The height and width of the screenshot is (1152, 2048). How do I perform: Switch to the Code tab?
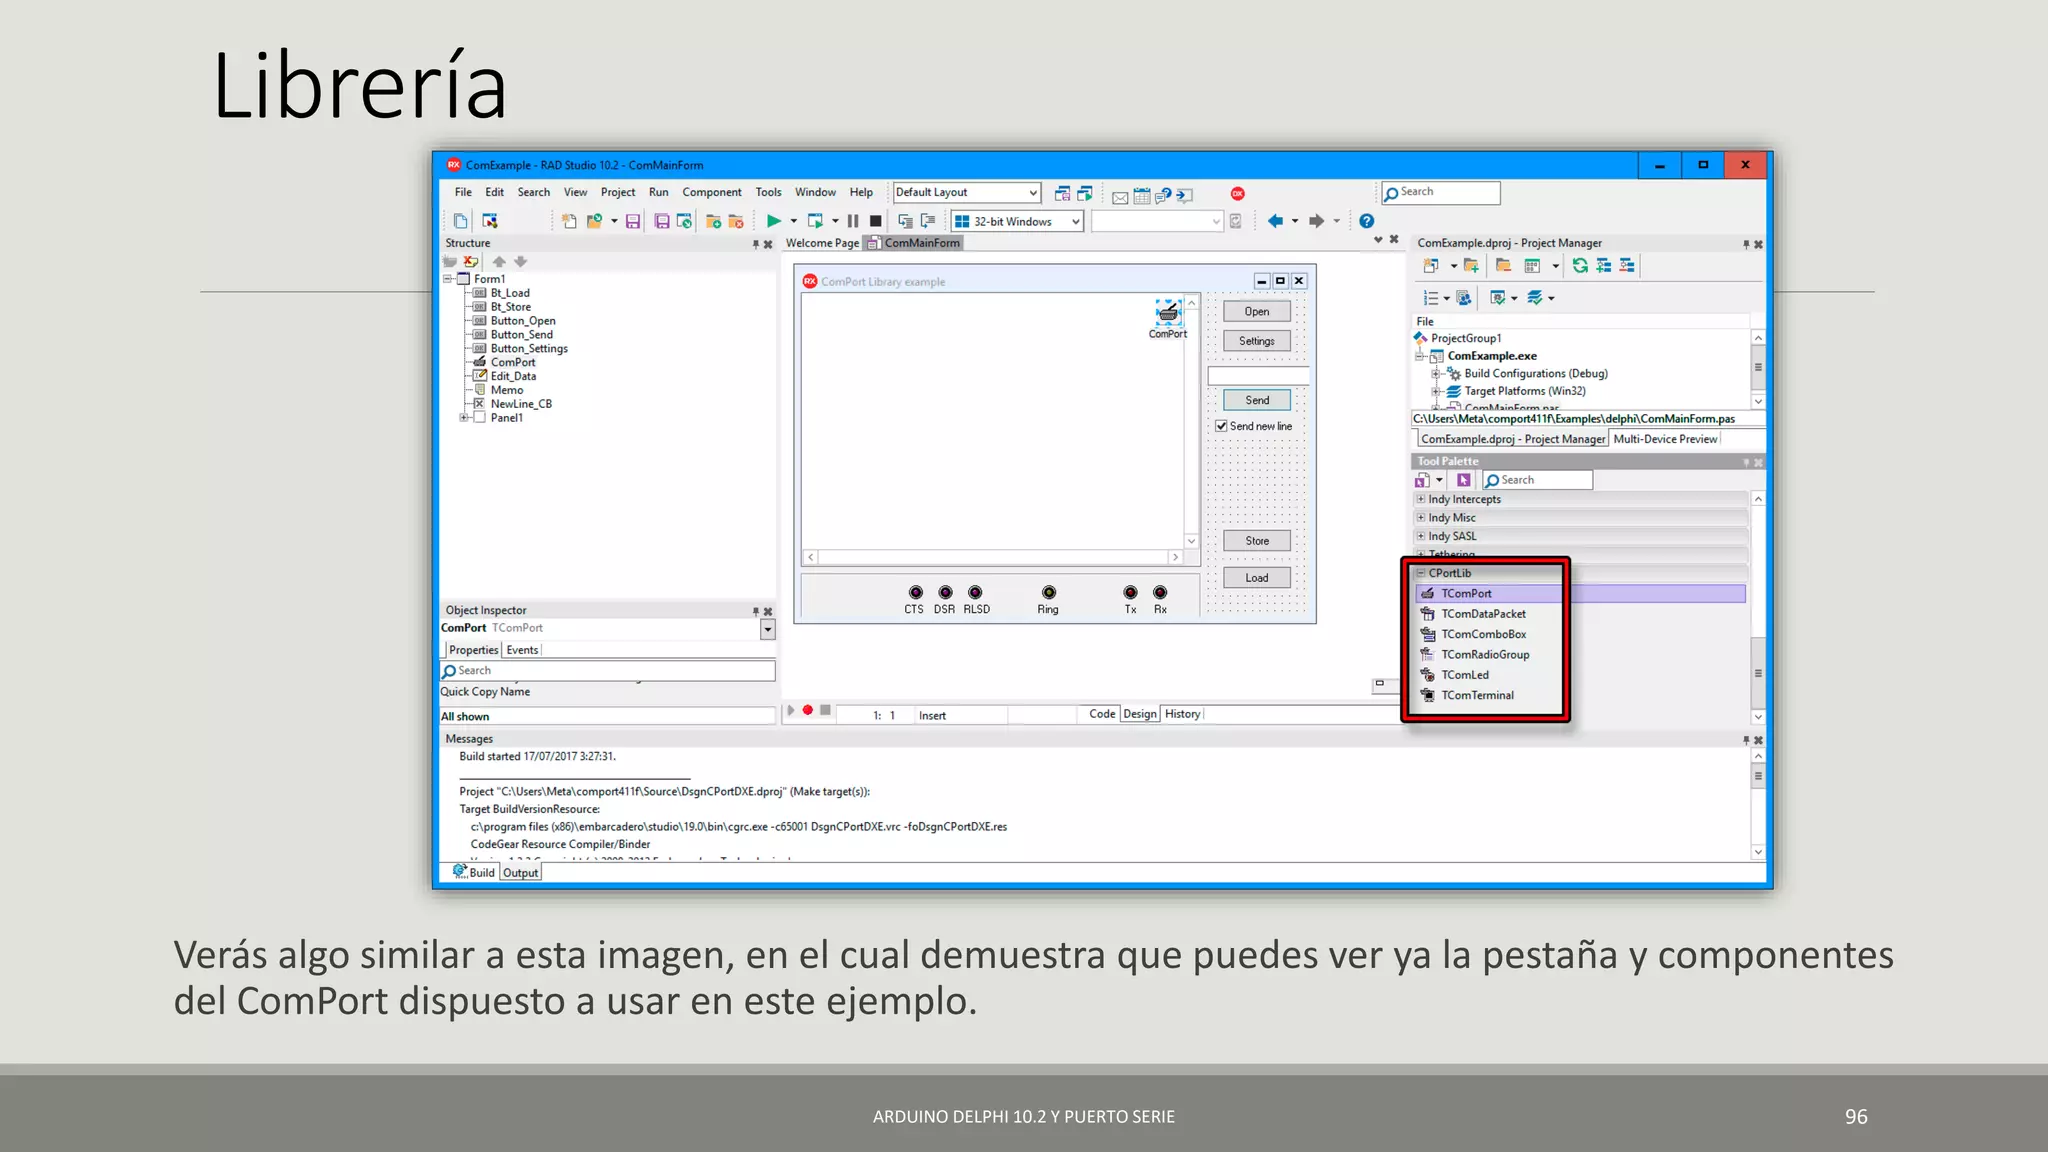click(x=1102, y=714)
